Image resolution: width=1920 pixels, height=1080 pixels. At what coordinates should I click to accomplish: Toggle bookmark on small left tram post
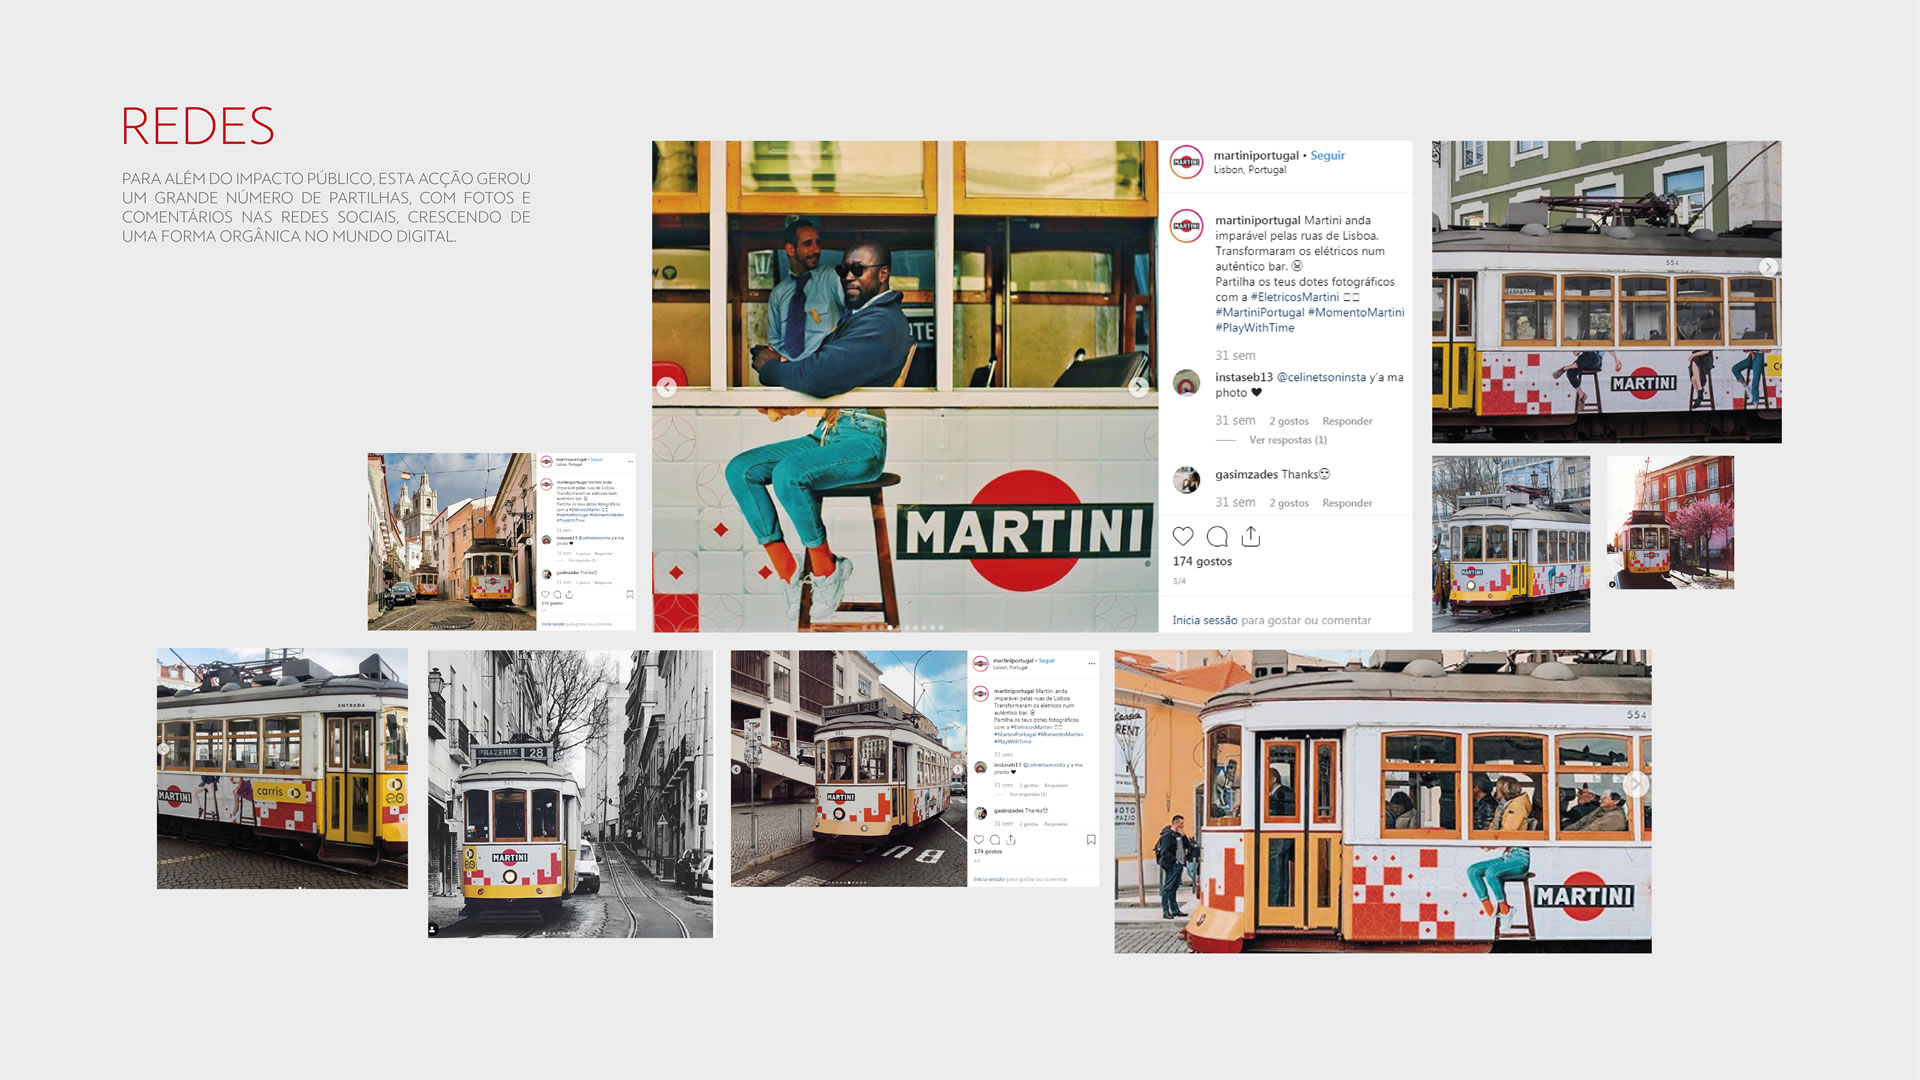click(x=630, y=594)
